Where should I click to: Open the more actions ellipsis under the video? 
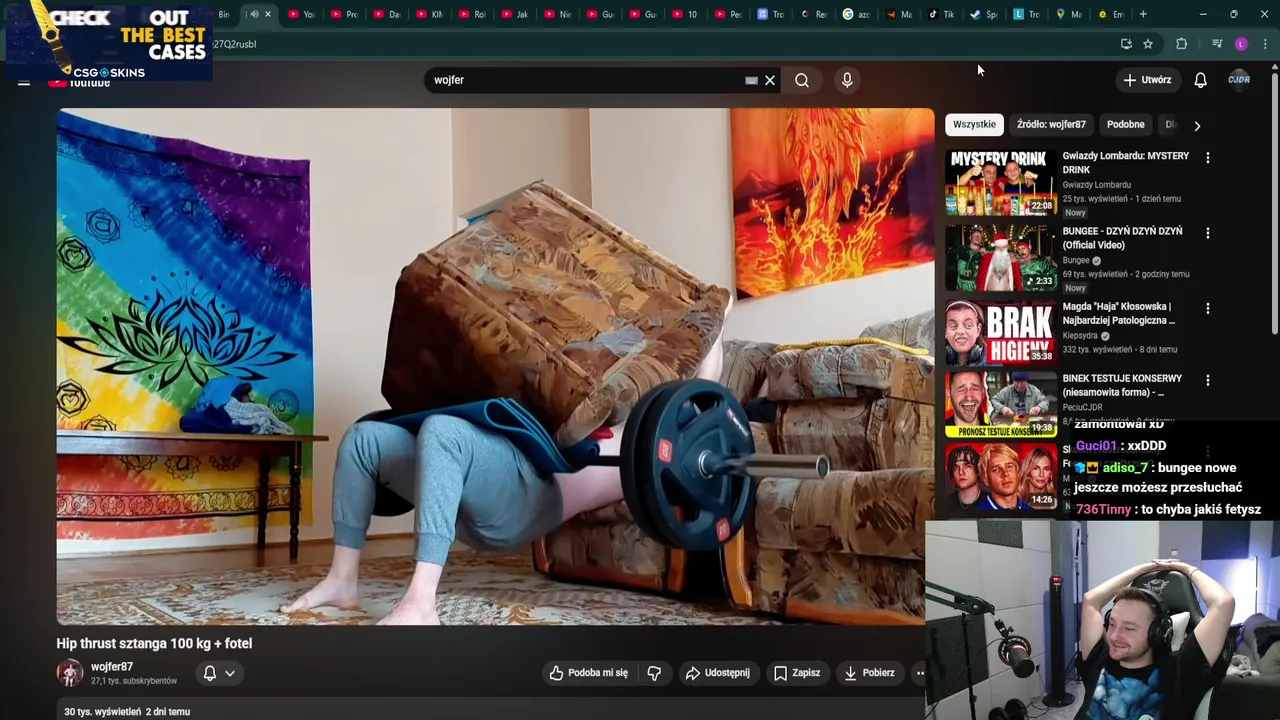point(920,673)
